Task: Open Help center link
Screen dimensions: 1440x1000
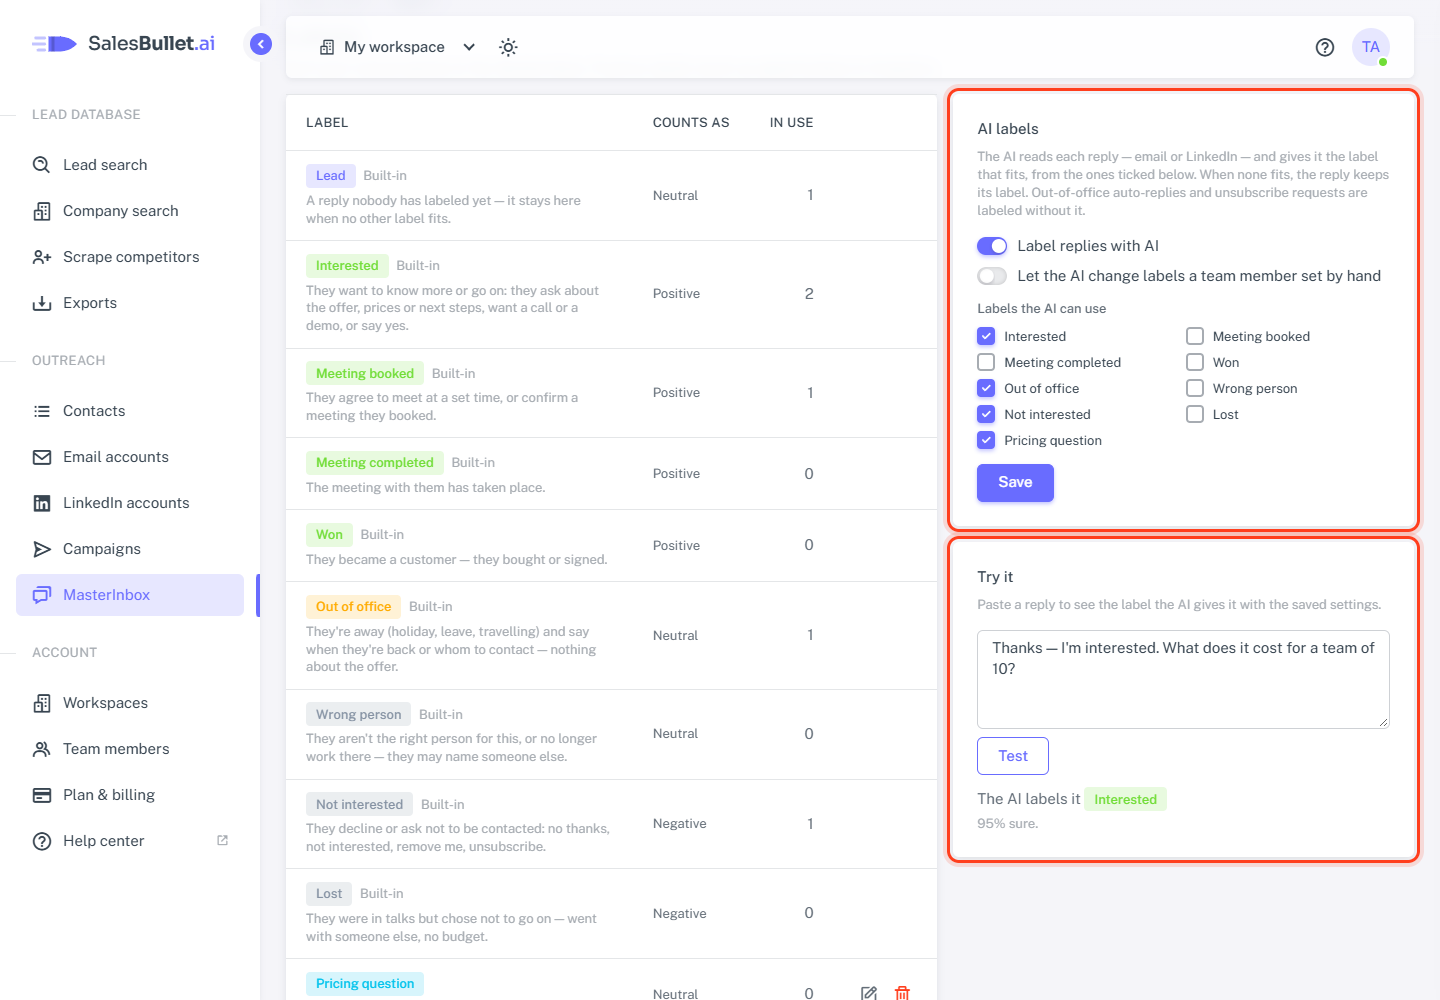Action: tap(130, 841)
